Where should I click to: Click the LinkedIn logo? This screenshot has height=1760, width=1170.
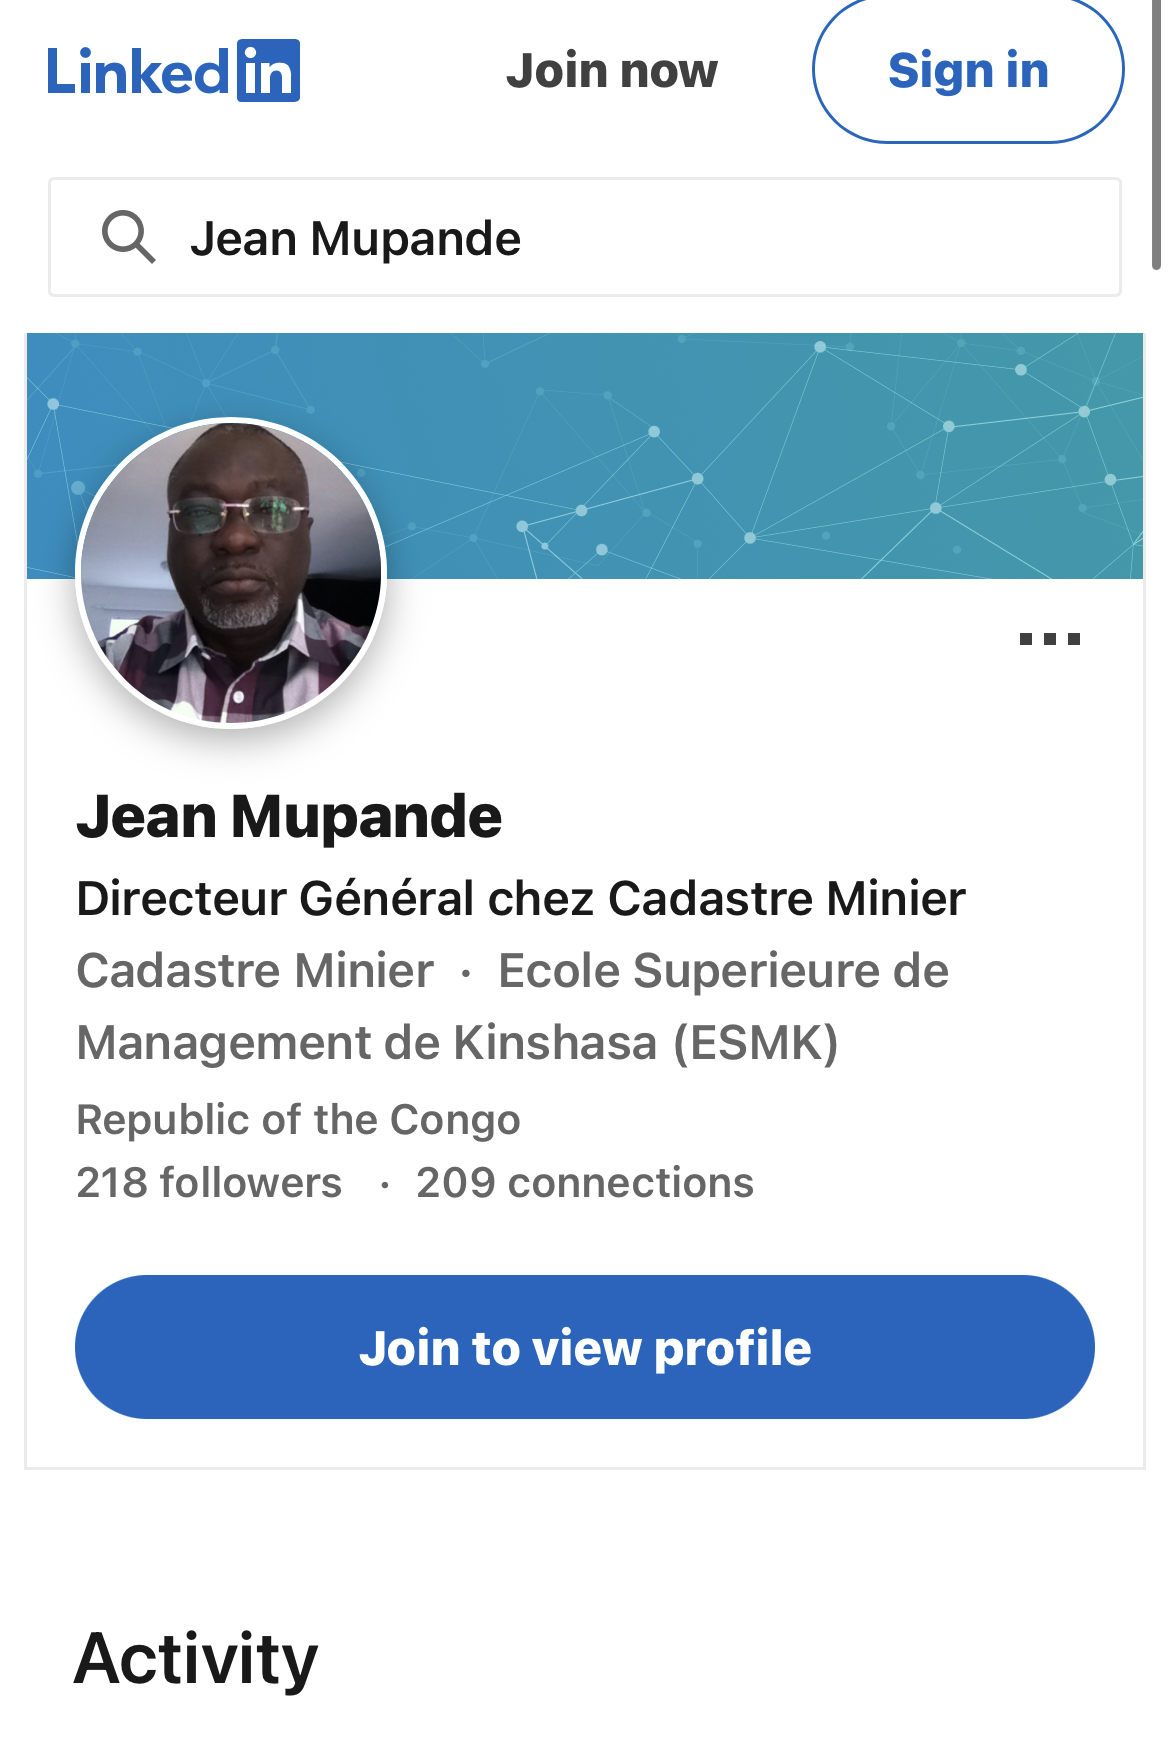pyautogui.click(x=173, y=71)
